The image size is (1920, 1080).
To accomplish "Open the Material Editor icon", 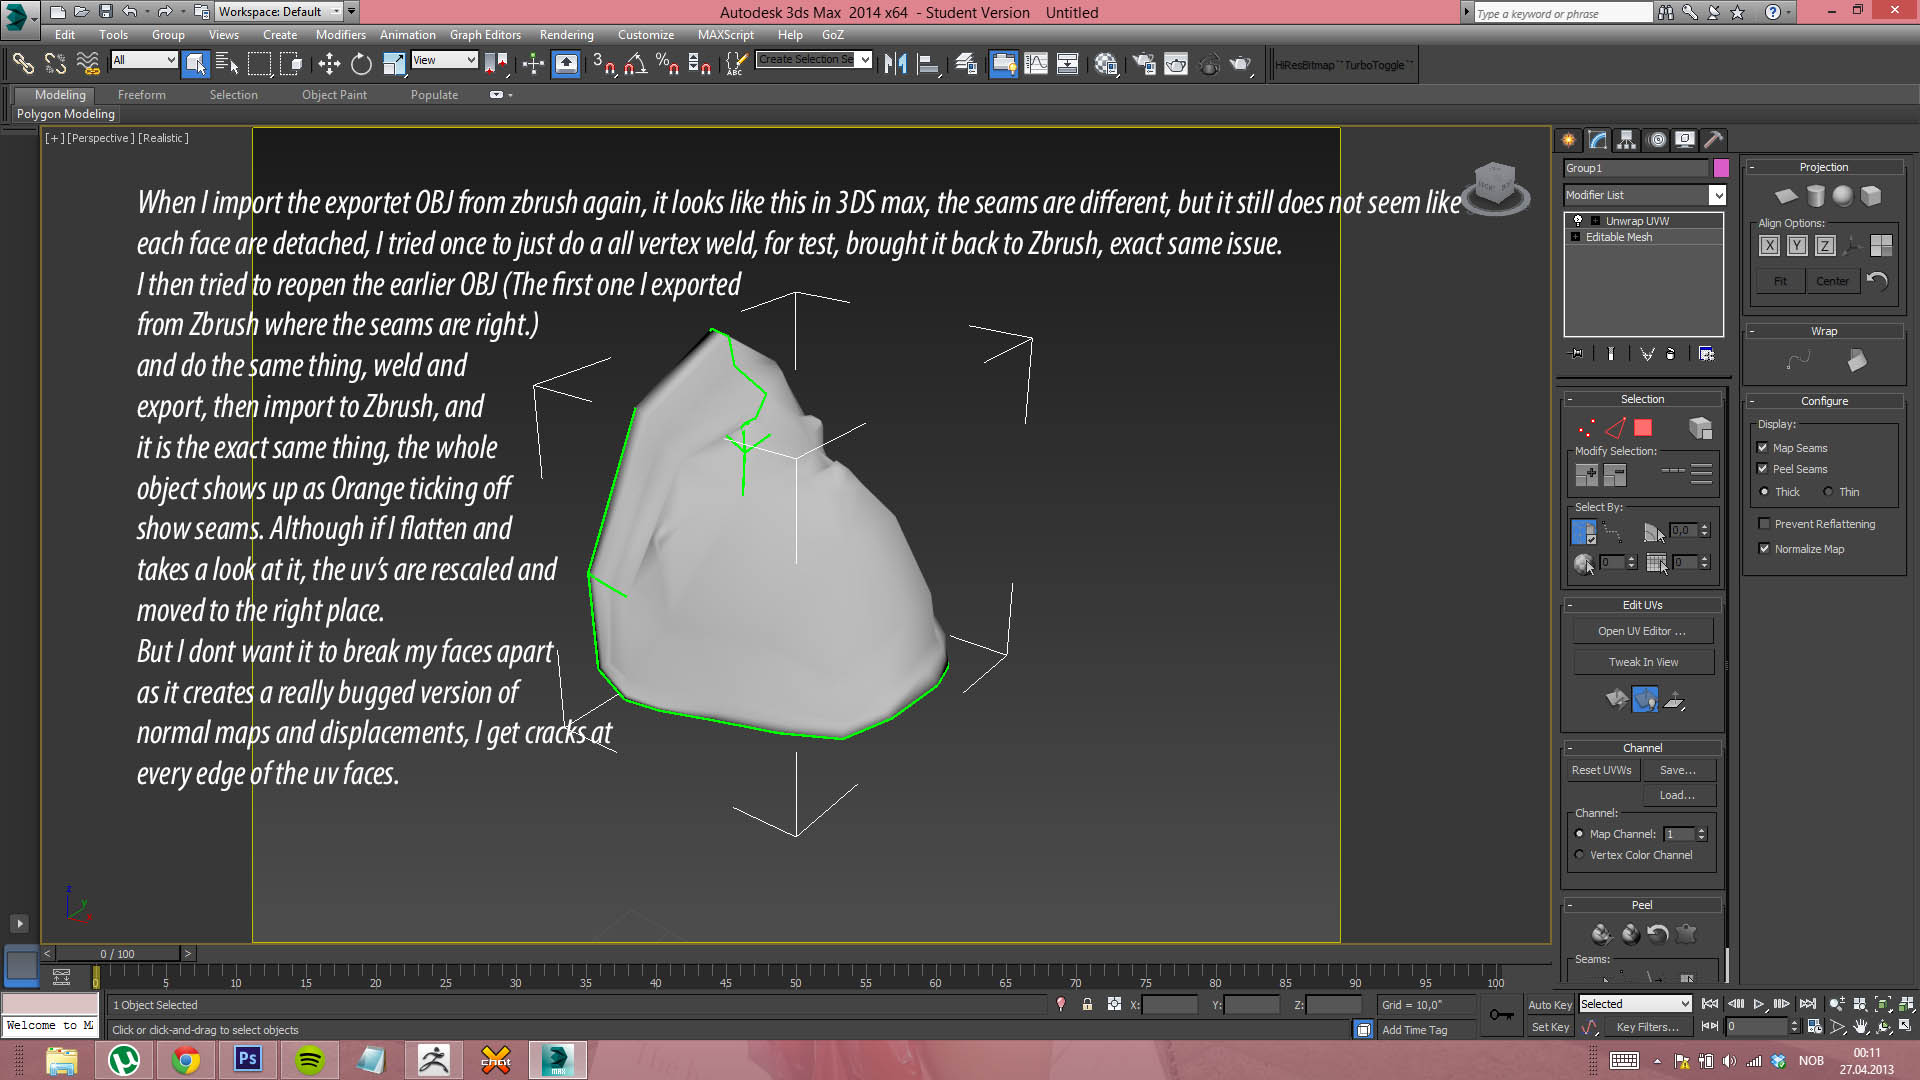I will point(1105,64).
